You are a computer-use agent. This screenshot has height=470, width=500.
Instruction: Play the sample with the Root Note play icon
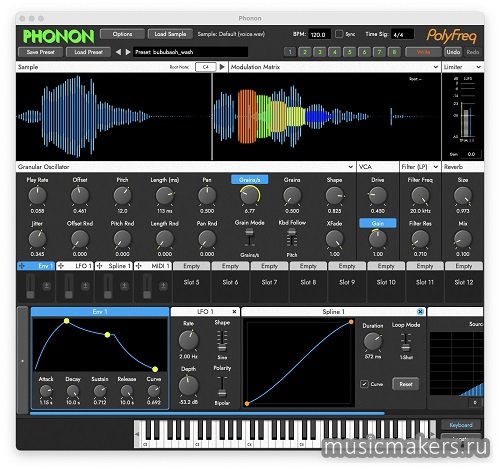point(222,67)
